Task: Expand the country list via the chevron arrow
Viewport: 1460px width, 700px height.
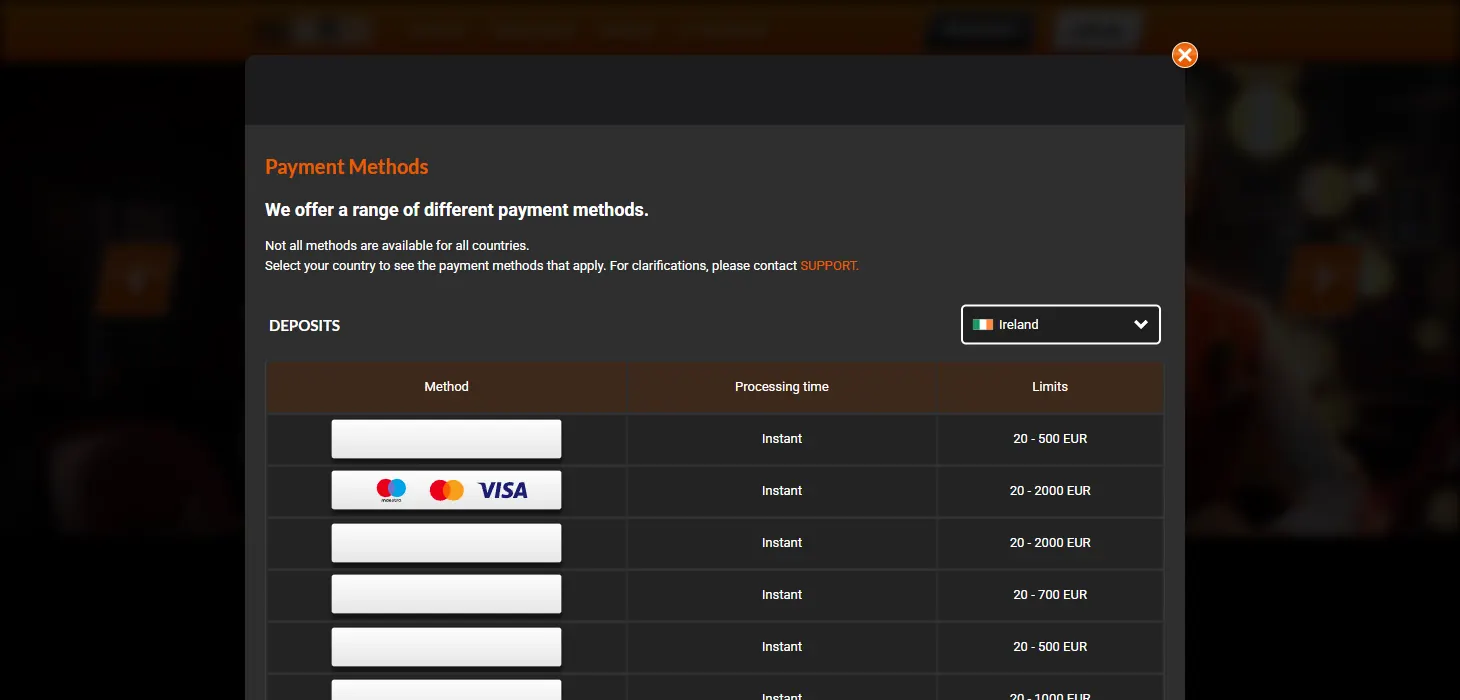Action: point(1141,324)
